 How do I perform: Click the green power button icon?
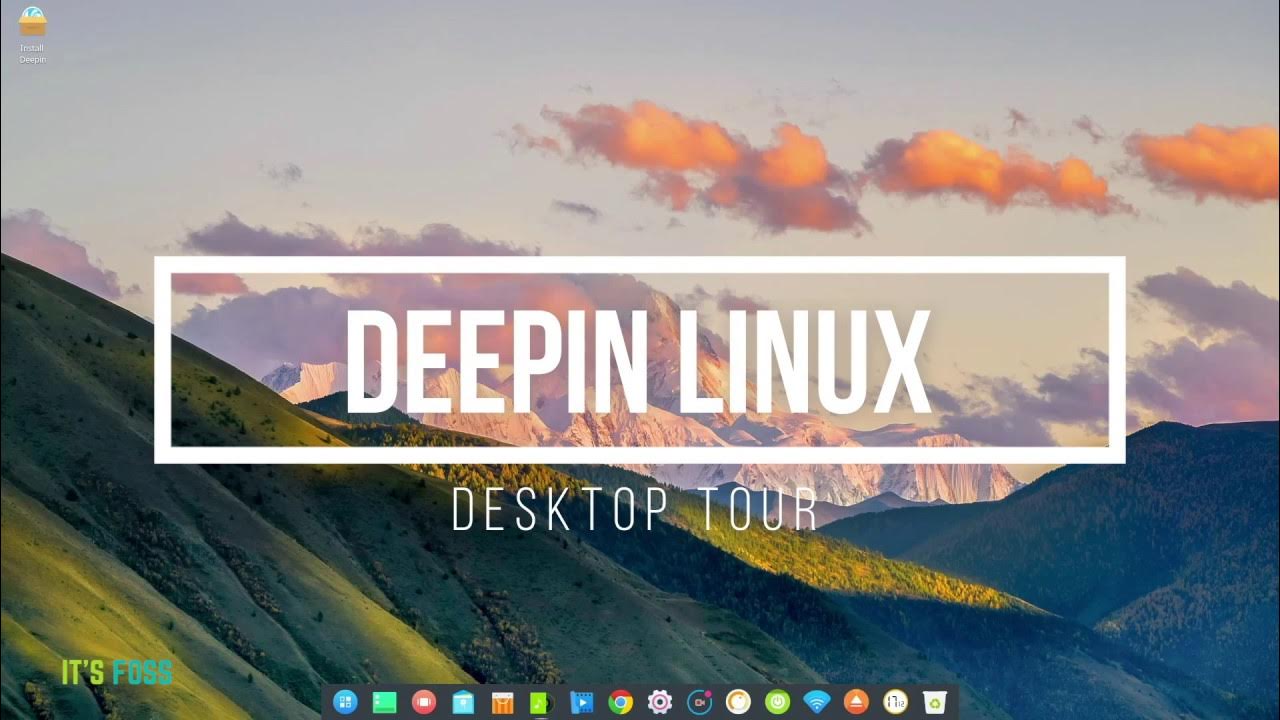(x=777, y=702)
